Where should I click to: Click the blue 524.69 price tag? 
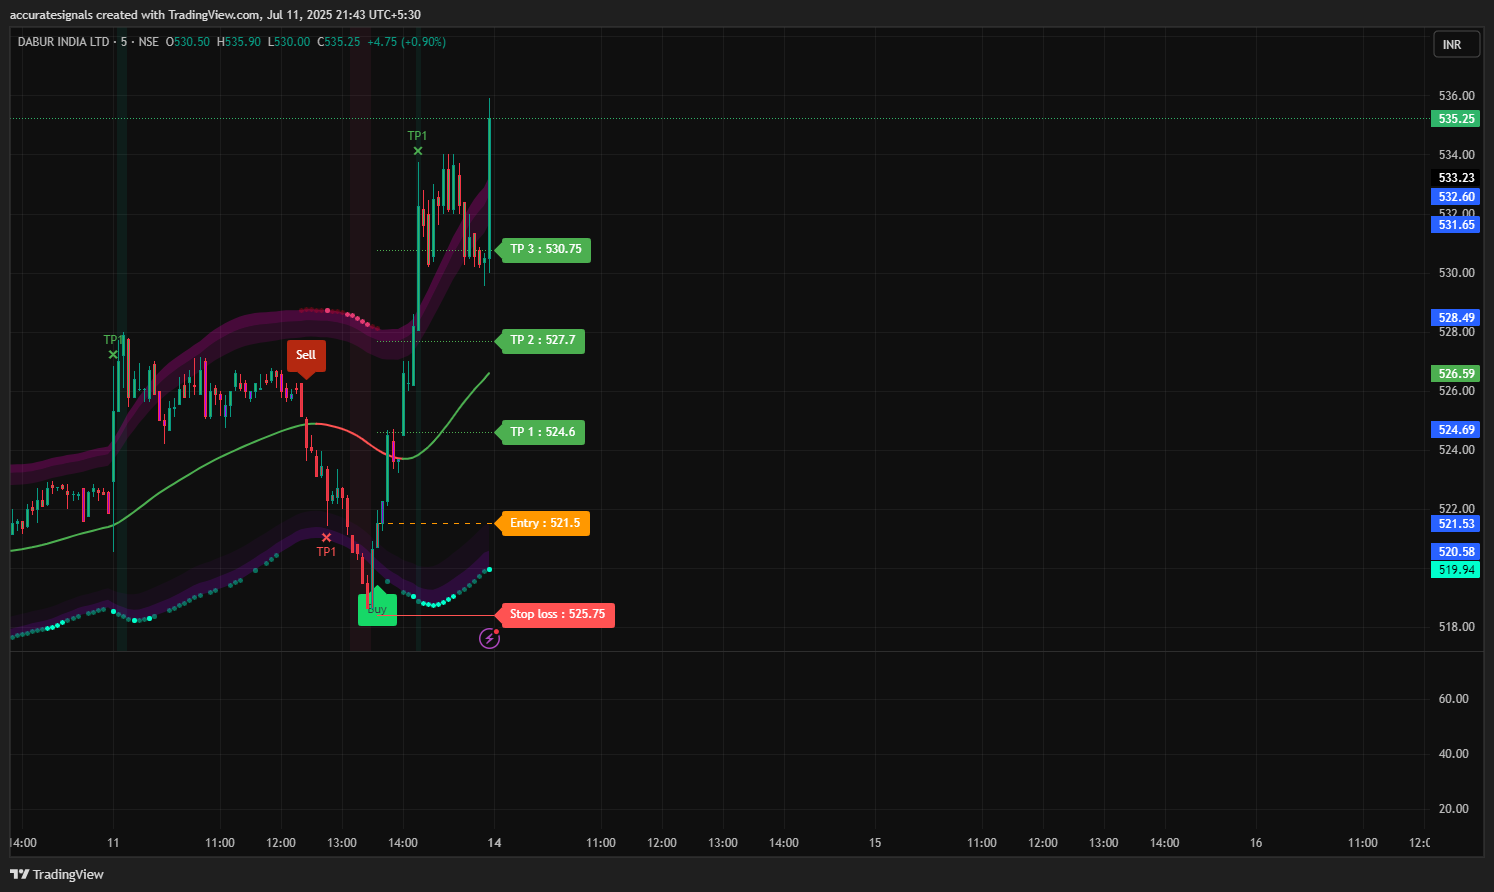[1455, 430]
